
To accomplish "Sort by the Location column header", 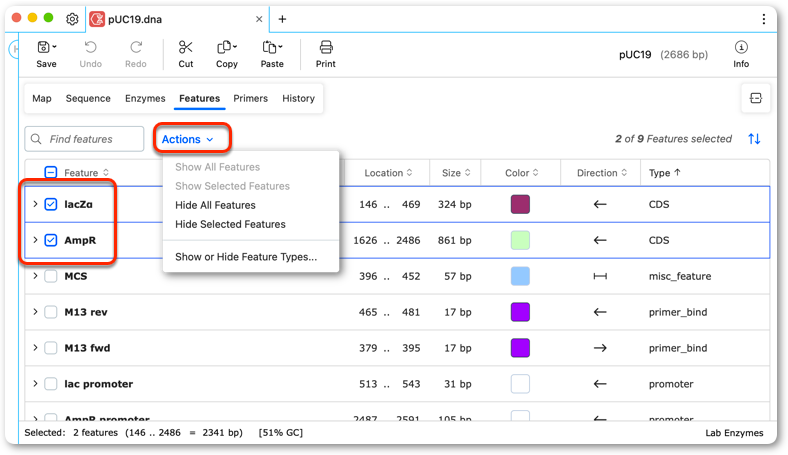I will pyautogui.click(x=388, y=173).
